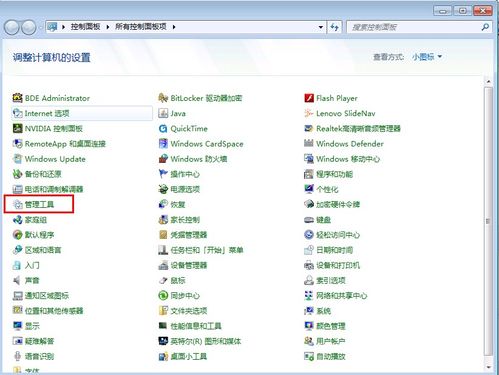Open 任务栏和「开始」菜单
Screen dimensions: 499x375
201,250
